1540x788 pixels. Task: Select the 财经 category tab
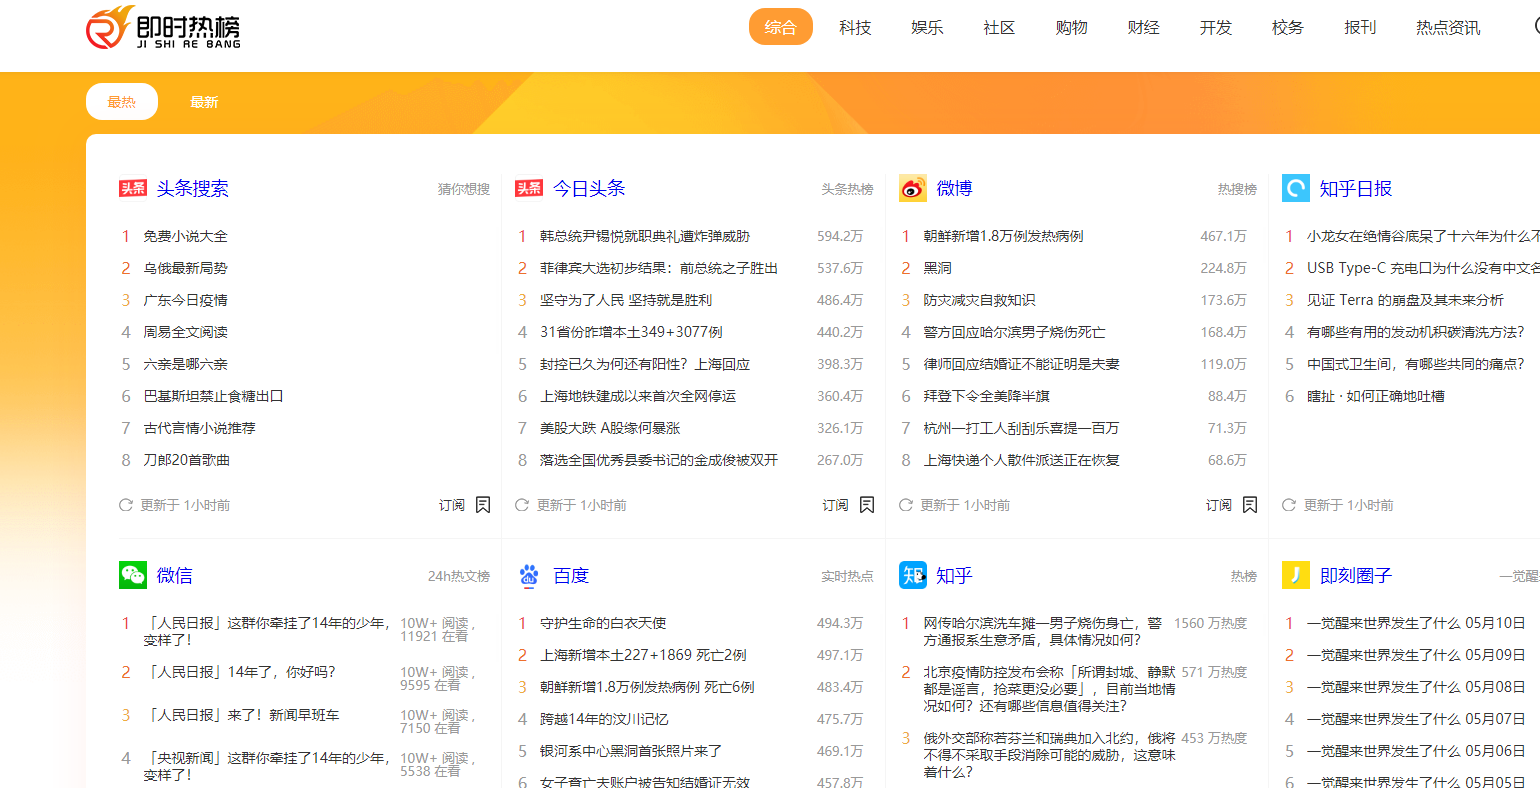pos(1143,28)
